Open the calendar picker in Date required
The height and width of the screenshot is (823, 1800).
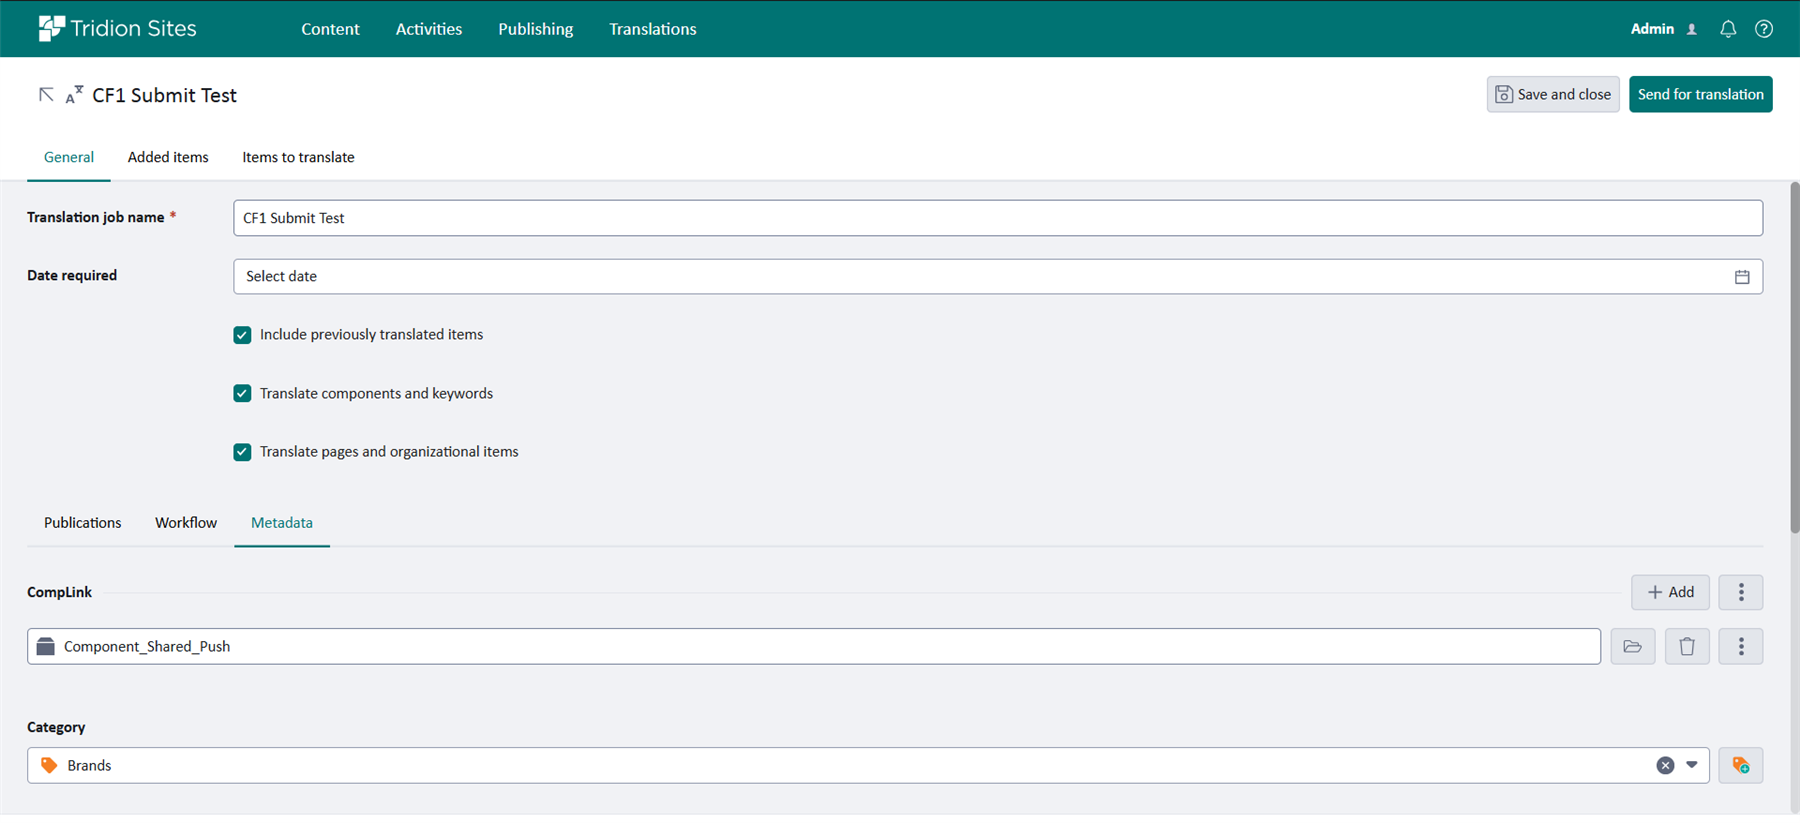click(1741, 277)
